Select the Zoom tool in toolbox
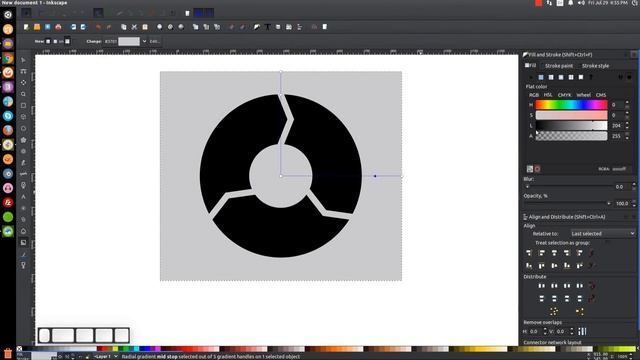Image resolution: width=640 pixels, height=360 pixels. pyautogui.click(x=23, y=94)
